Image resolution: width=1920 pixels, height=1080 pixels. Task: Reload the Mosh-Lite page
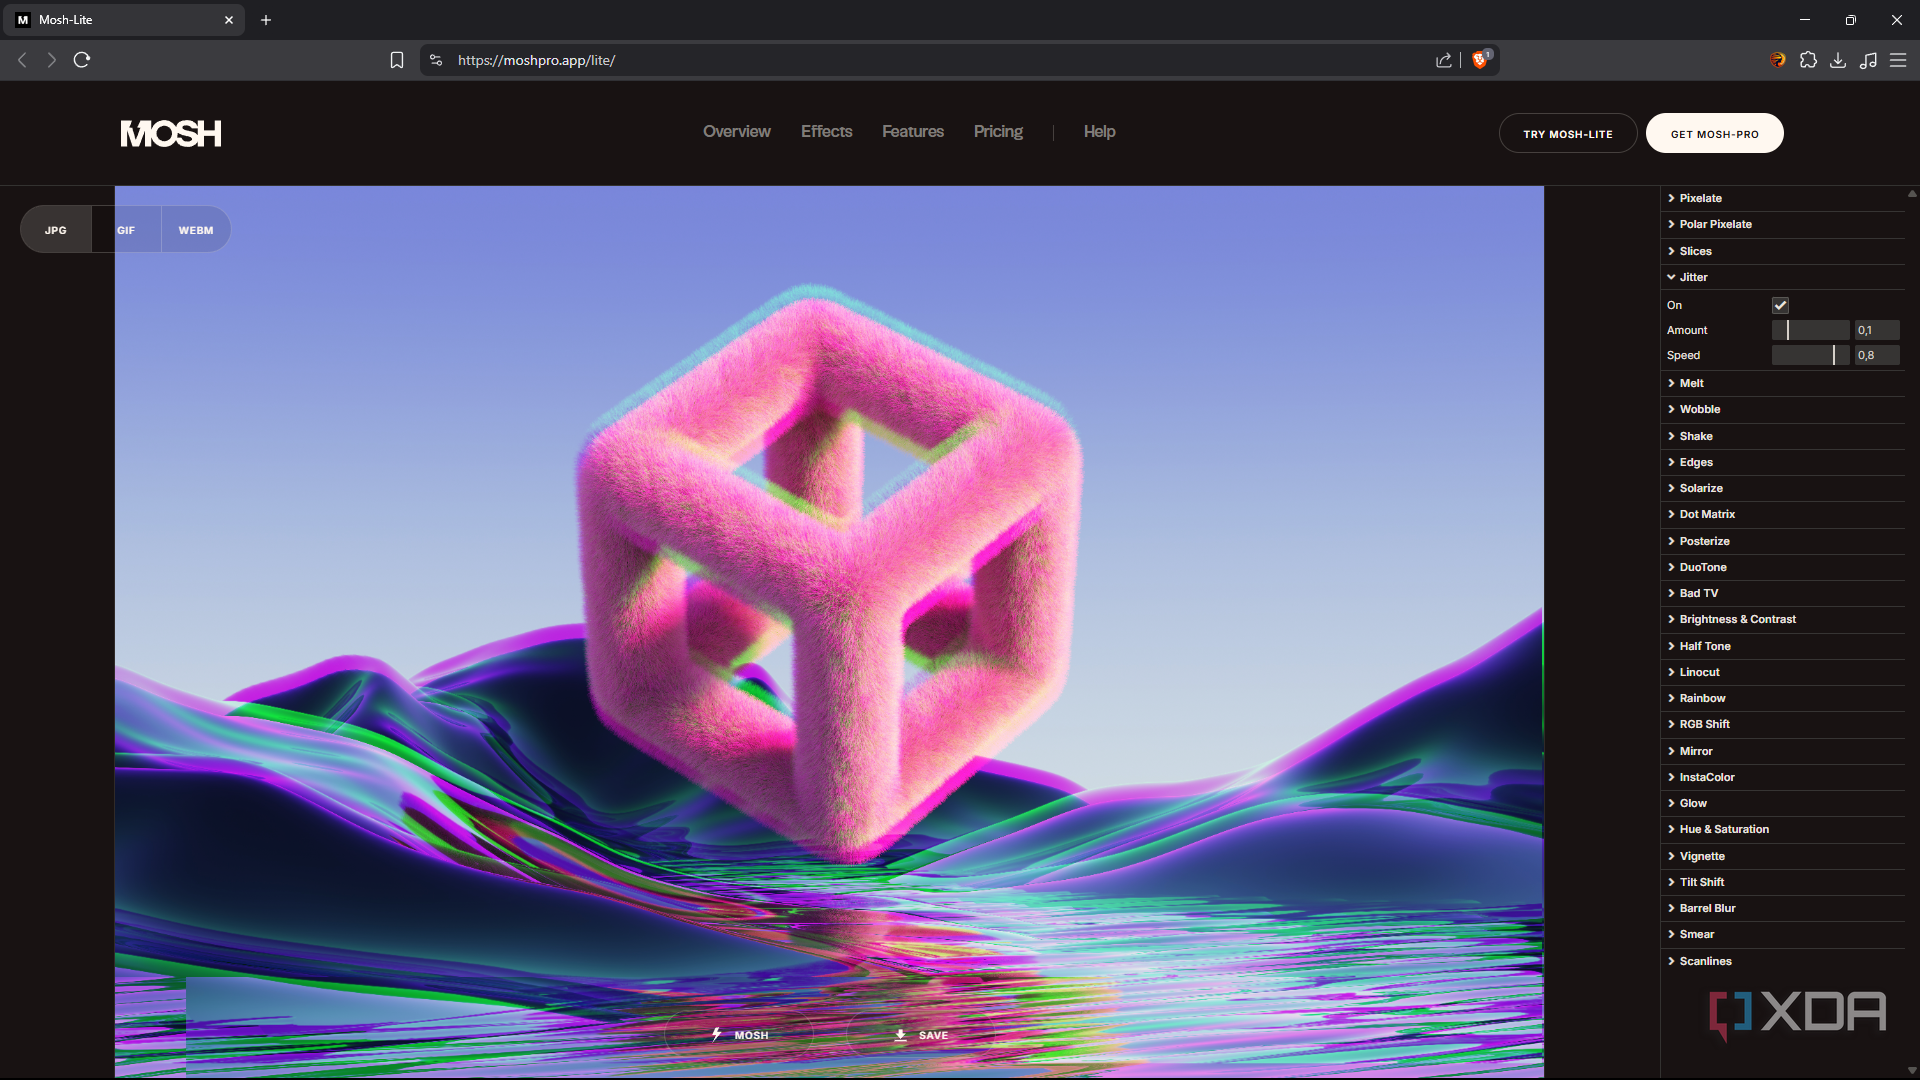pyautogui.click(x=82, y=60)
